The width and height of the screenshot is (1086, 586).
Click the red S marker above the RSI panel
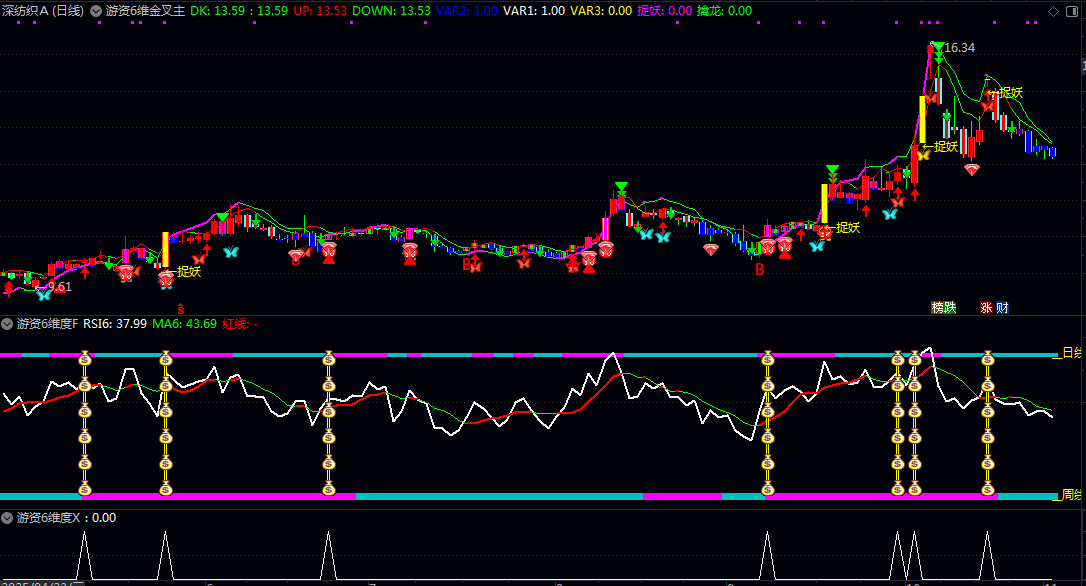point(181,307)
